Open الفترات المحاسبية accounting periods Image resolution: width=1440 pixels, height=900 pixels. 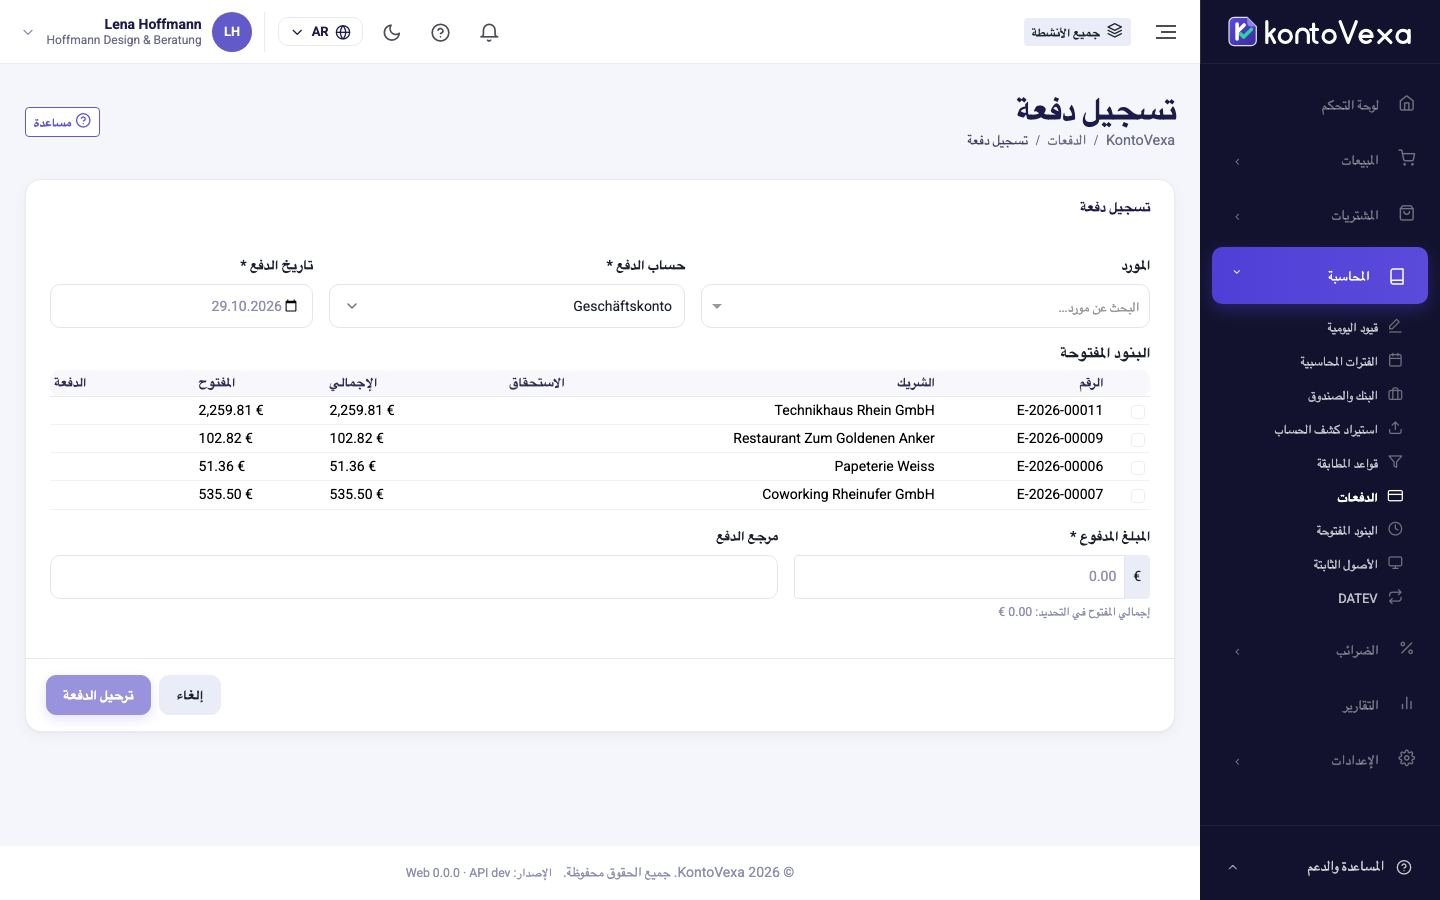tap(1339, 361)
